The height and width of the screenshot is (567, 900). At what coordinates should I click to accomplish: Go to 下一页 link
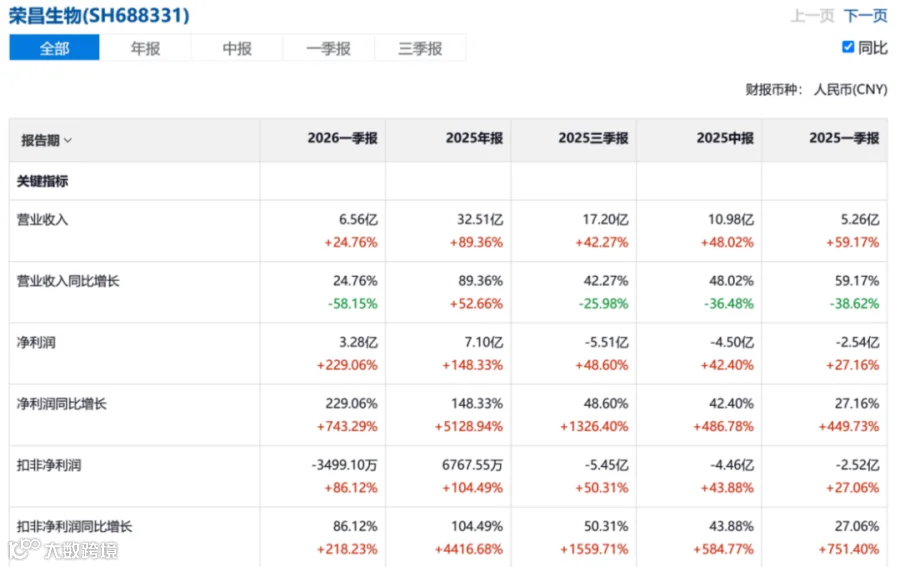866,15
